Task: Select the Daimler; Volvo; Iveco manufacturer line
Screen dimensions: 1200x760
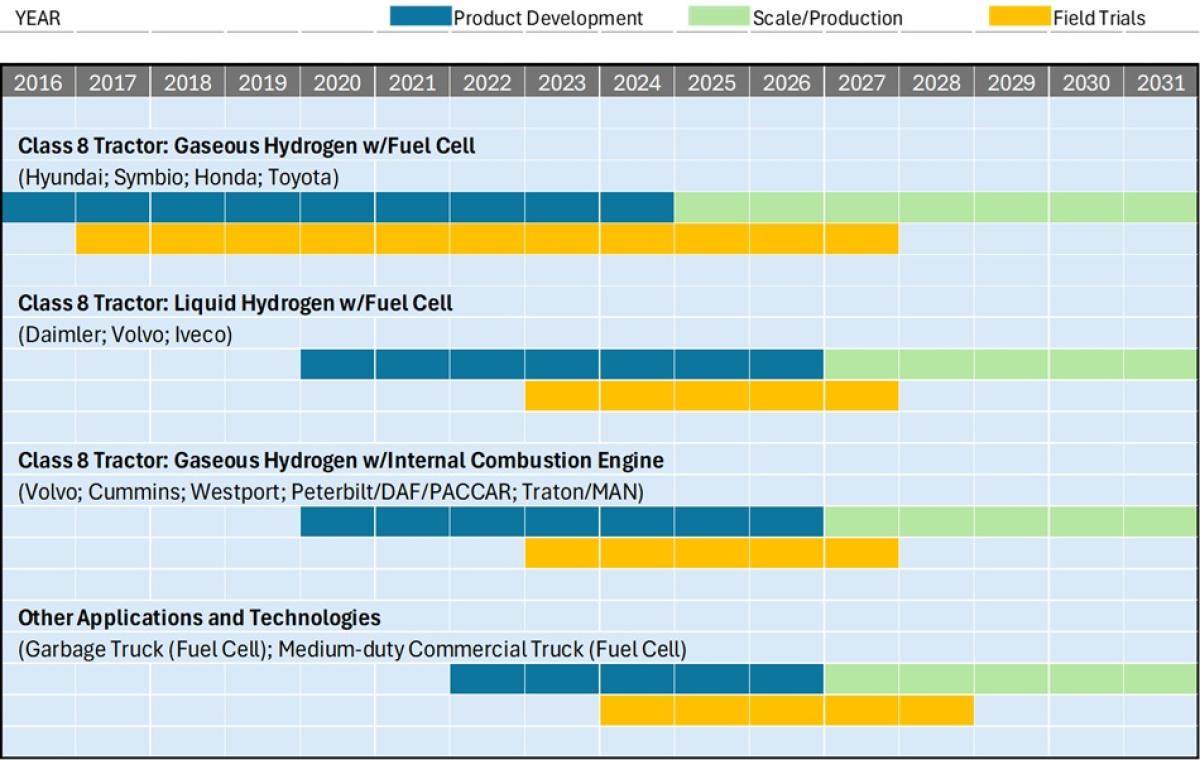Action: [x=125, y=335]
